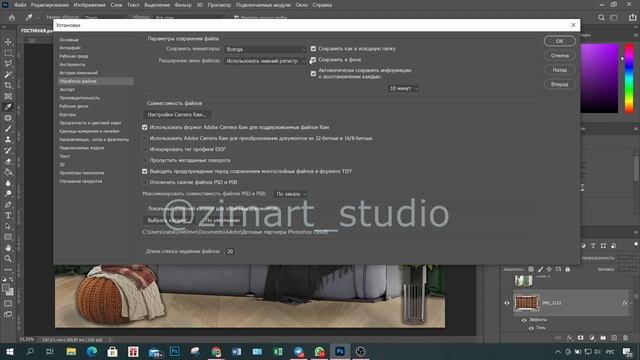Open the Изображение menu
This screenshot has height=360, width=640.
coord(89,5)
